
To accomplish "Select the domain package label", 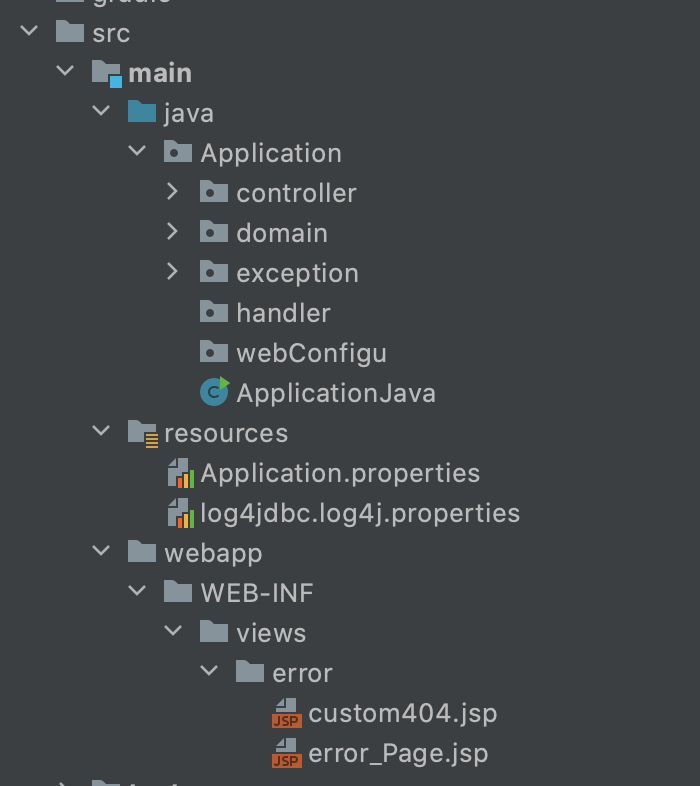I will click(x=282, y=233).
